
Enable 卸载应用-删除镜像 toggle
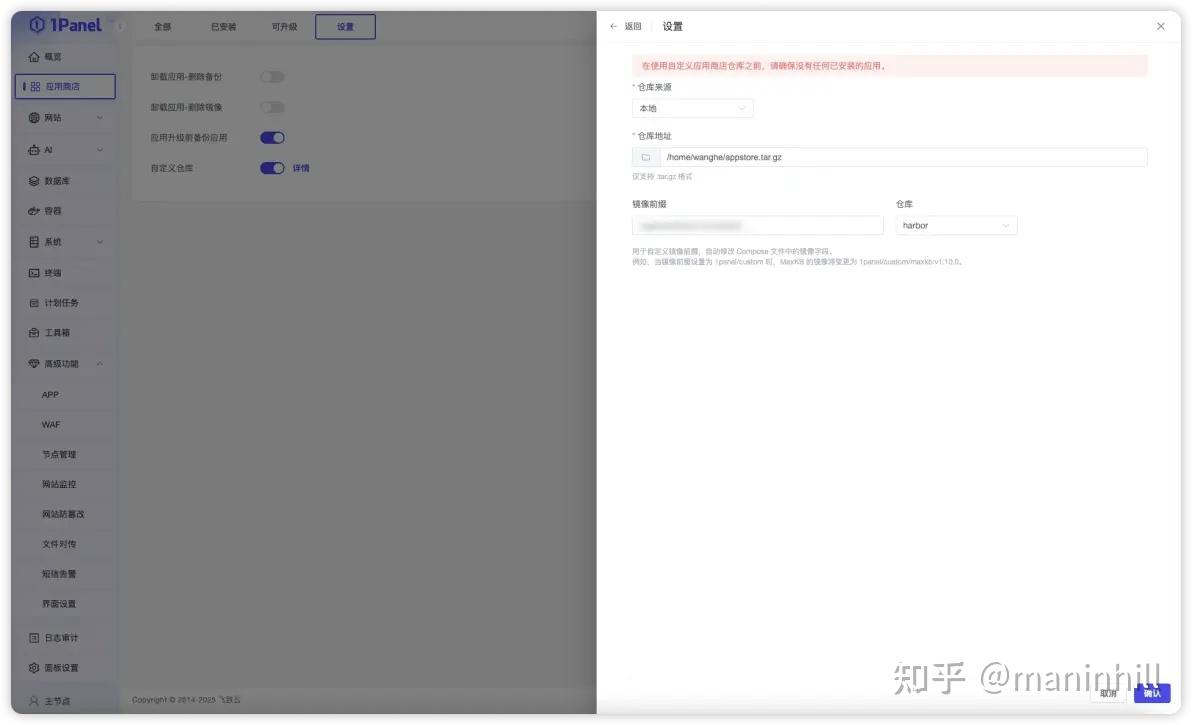(271, 106)
